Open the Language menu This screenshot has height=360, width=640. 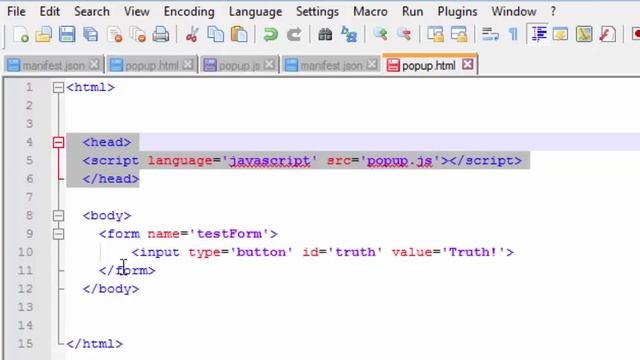coord(256,11)
